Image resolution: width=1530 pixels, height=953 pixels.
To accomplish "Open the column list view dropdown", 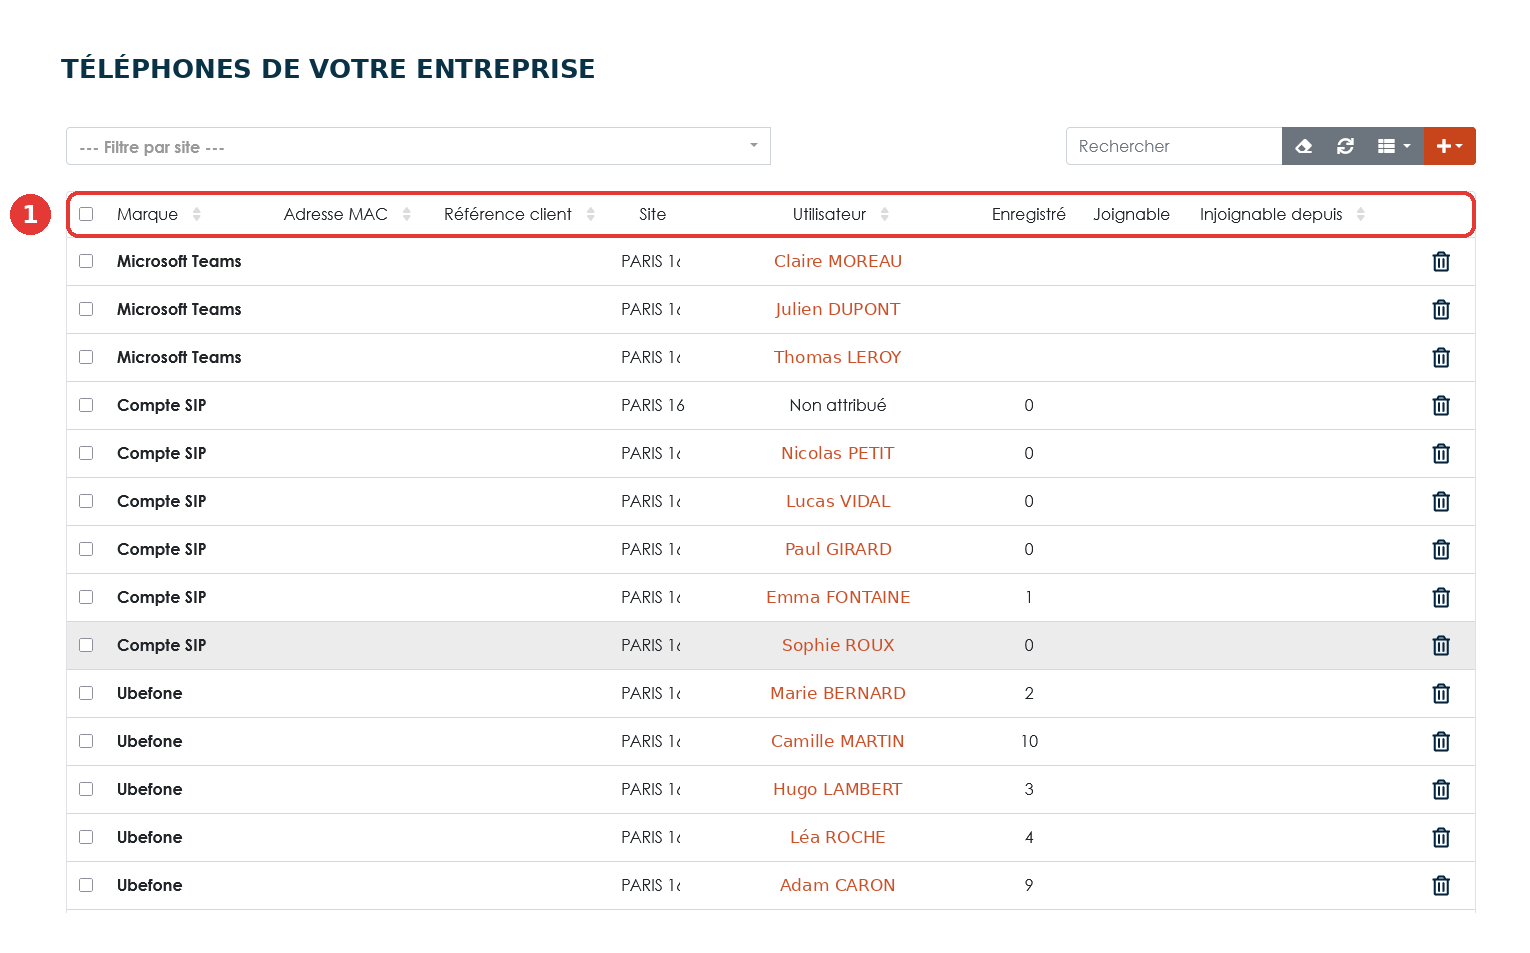I will [x=1394, y=146].
